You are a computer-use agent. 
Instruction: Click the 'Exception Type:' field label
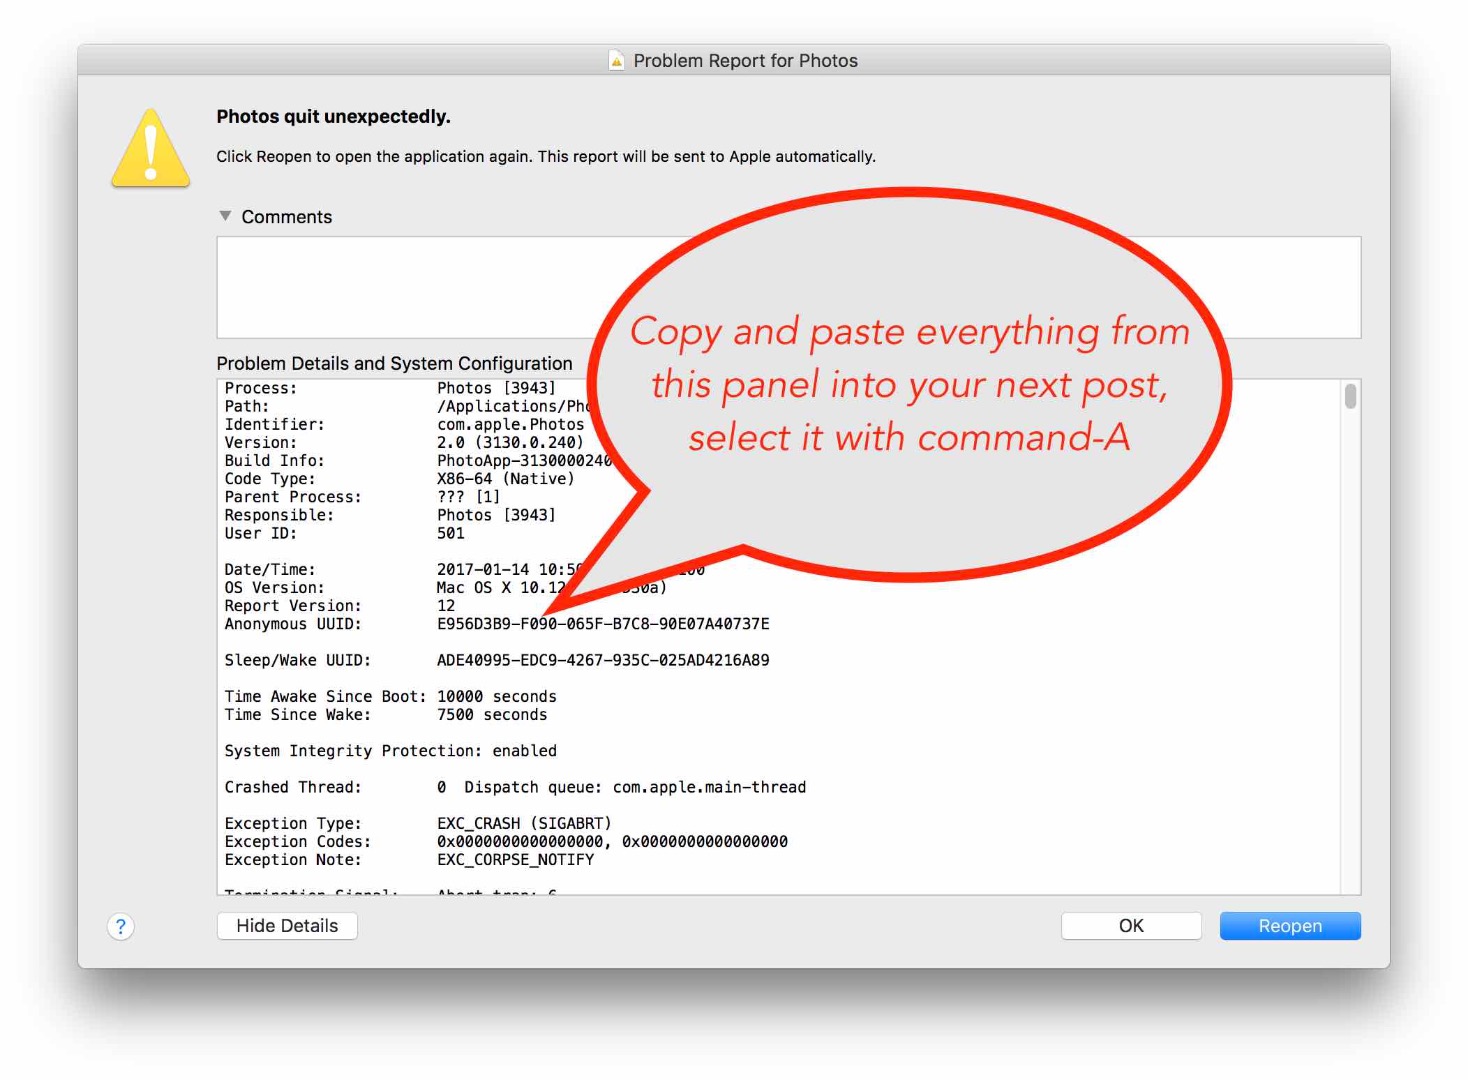tap(292, 824)
